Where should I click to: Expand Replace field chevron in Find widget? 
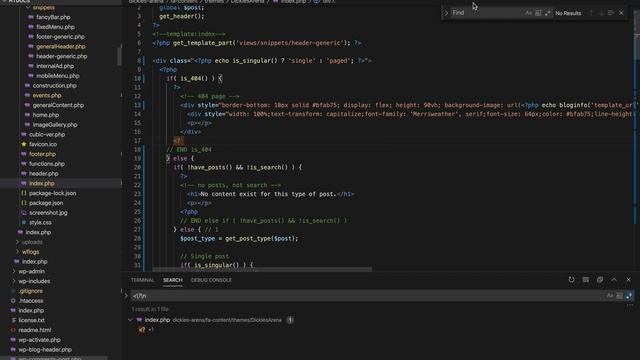coord(446,13)
